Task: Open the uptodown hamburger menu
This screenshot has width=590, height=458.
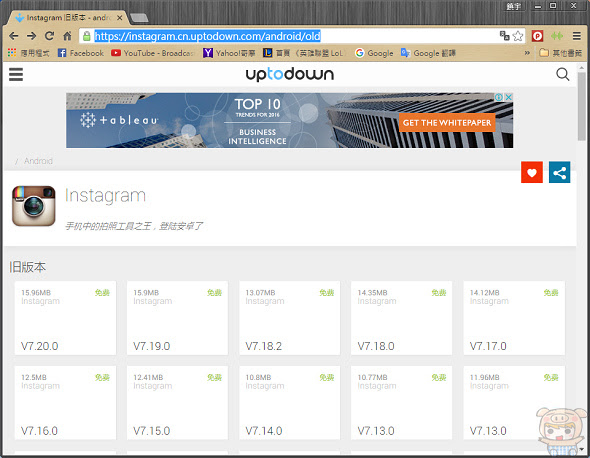Action: (16, 74)
